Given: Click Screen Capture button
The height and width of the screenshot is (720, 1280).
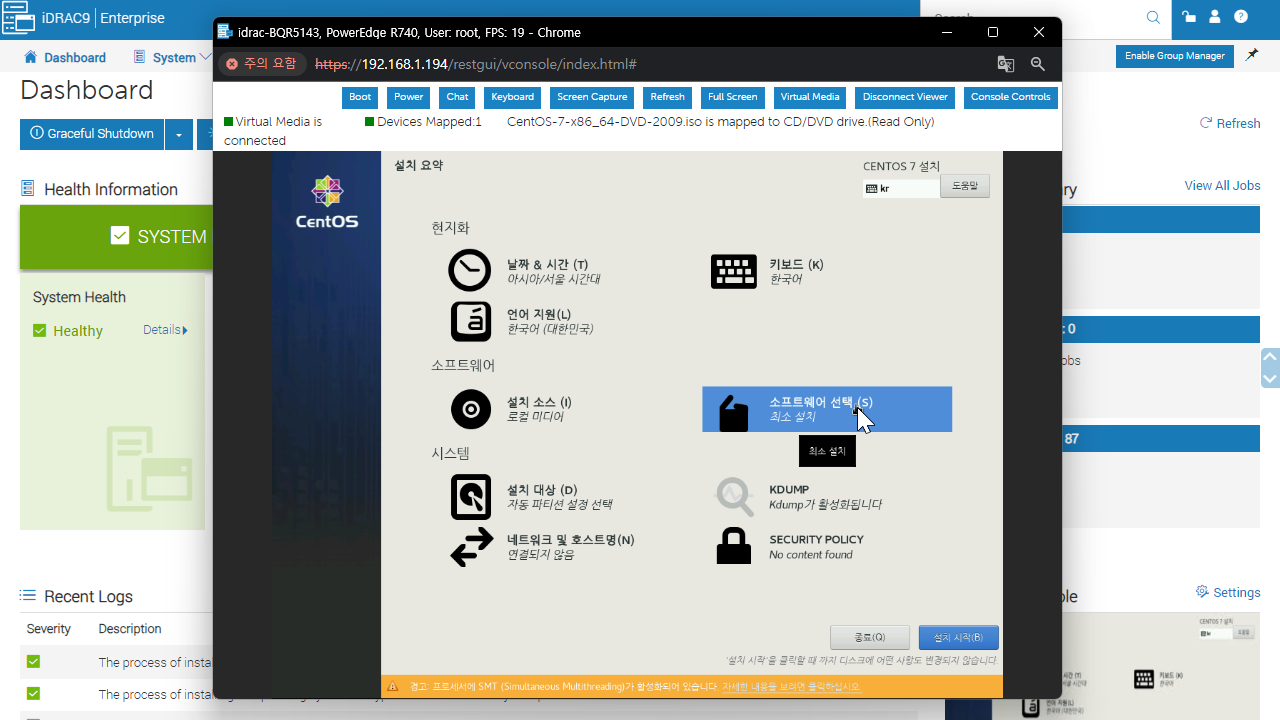Looking at the screenshot, I should pos(592,97).
